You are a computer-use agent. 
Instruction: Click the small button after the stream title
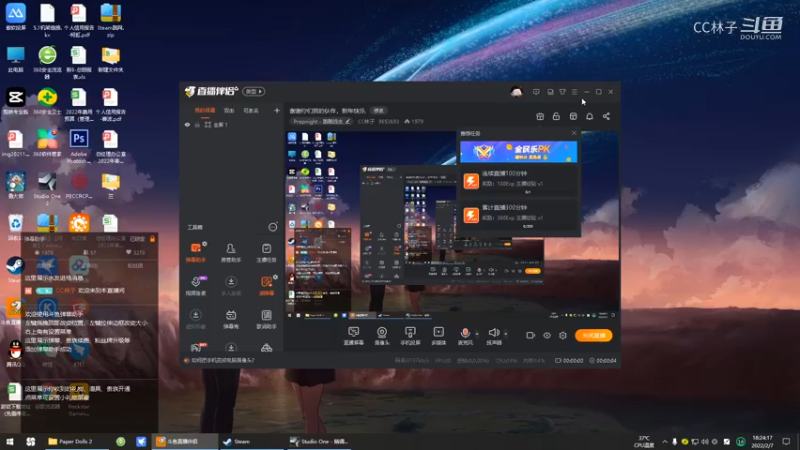click(378, 110)
